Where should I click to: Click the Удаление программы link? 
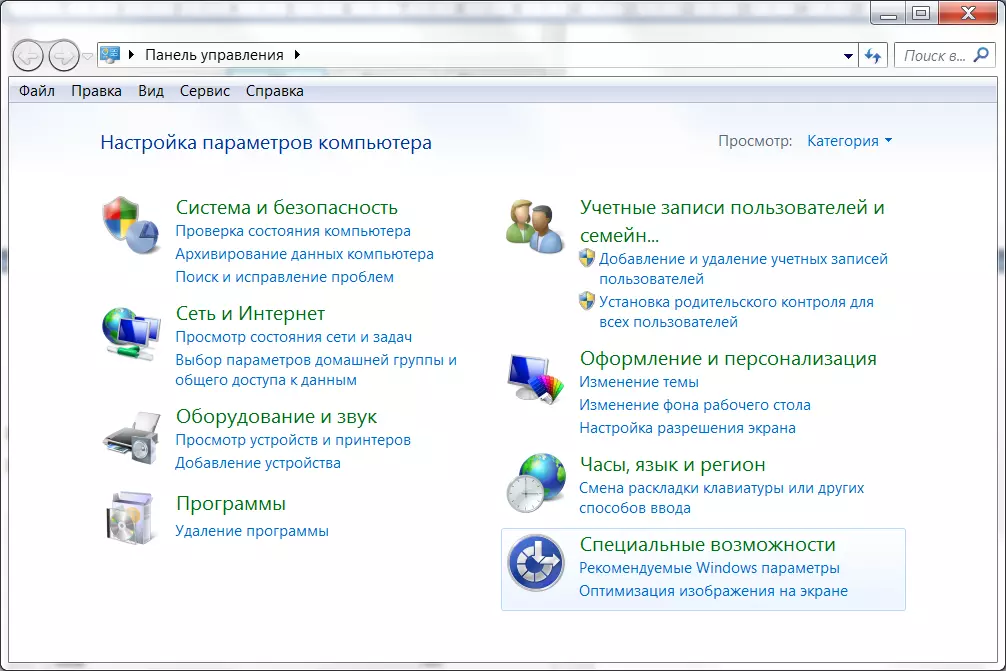point(252,531)
